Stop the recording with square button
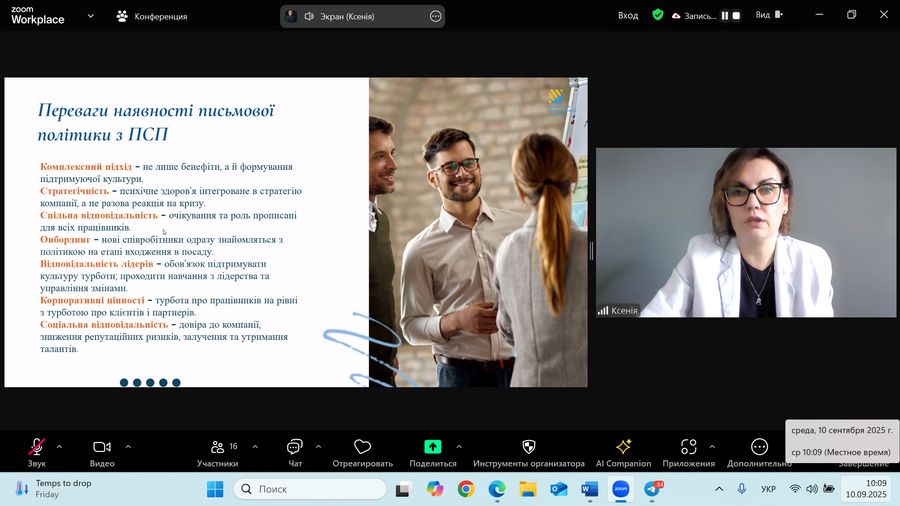The height and width of the screenshot is (506, 900). (x=737, y=16)
